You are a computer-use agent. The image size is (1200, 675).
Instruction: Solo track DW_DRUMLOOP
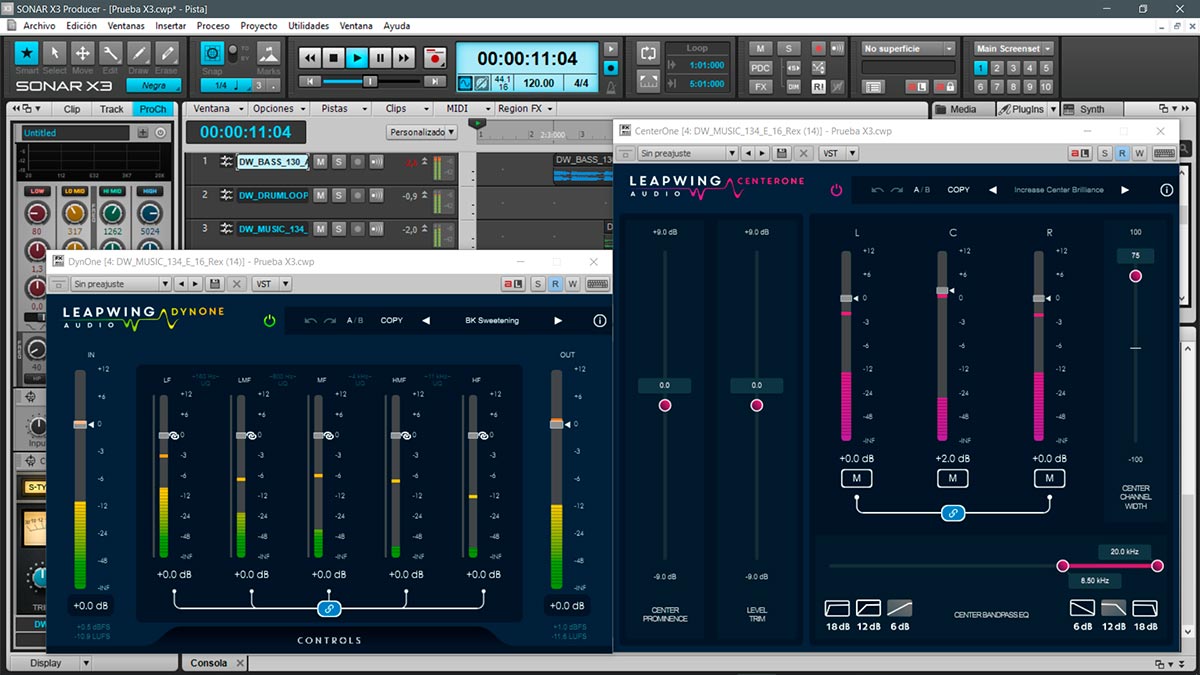click(339, 195)
